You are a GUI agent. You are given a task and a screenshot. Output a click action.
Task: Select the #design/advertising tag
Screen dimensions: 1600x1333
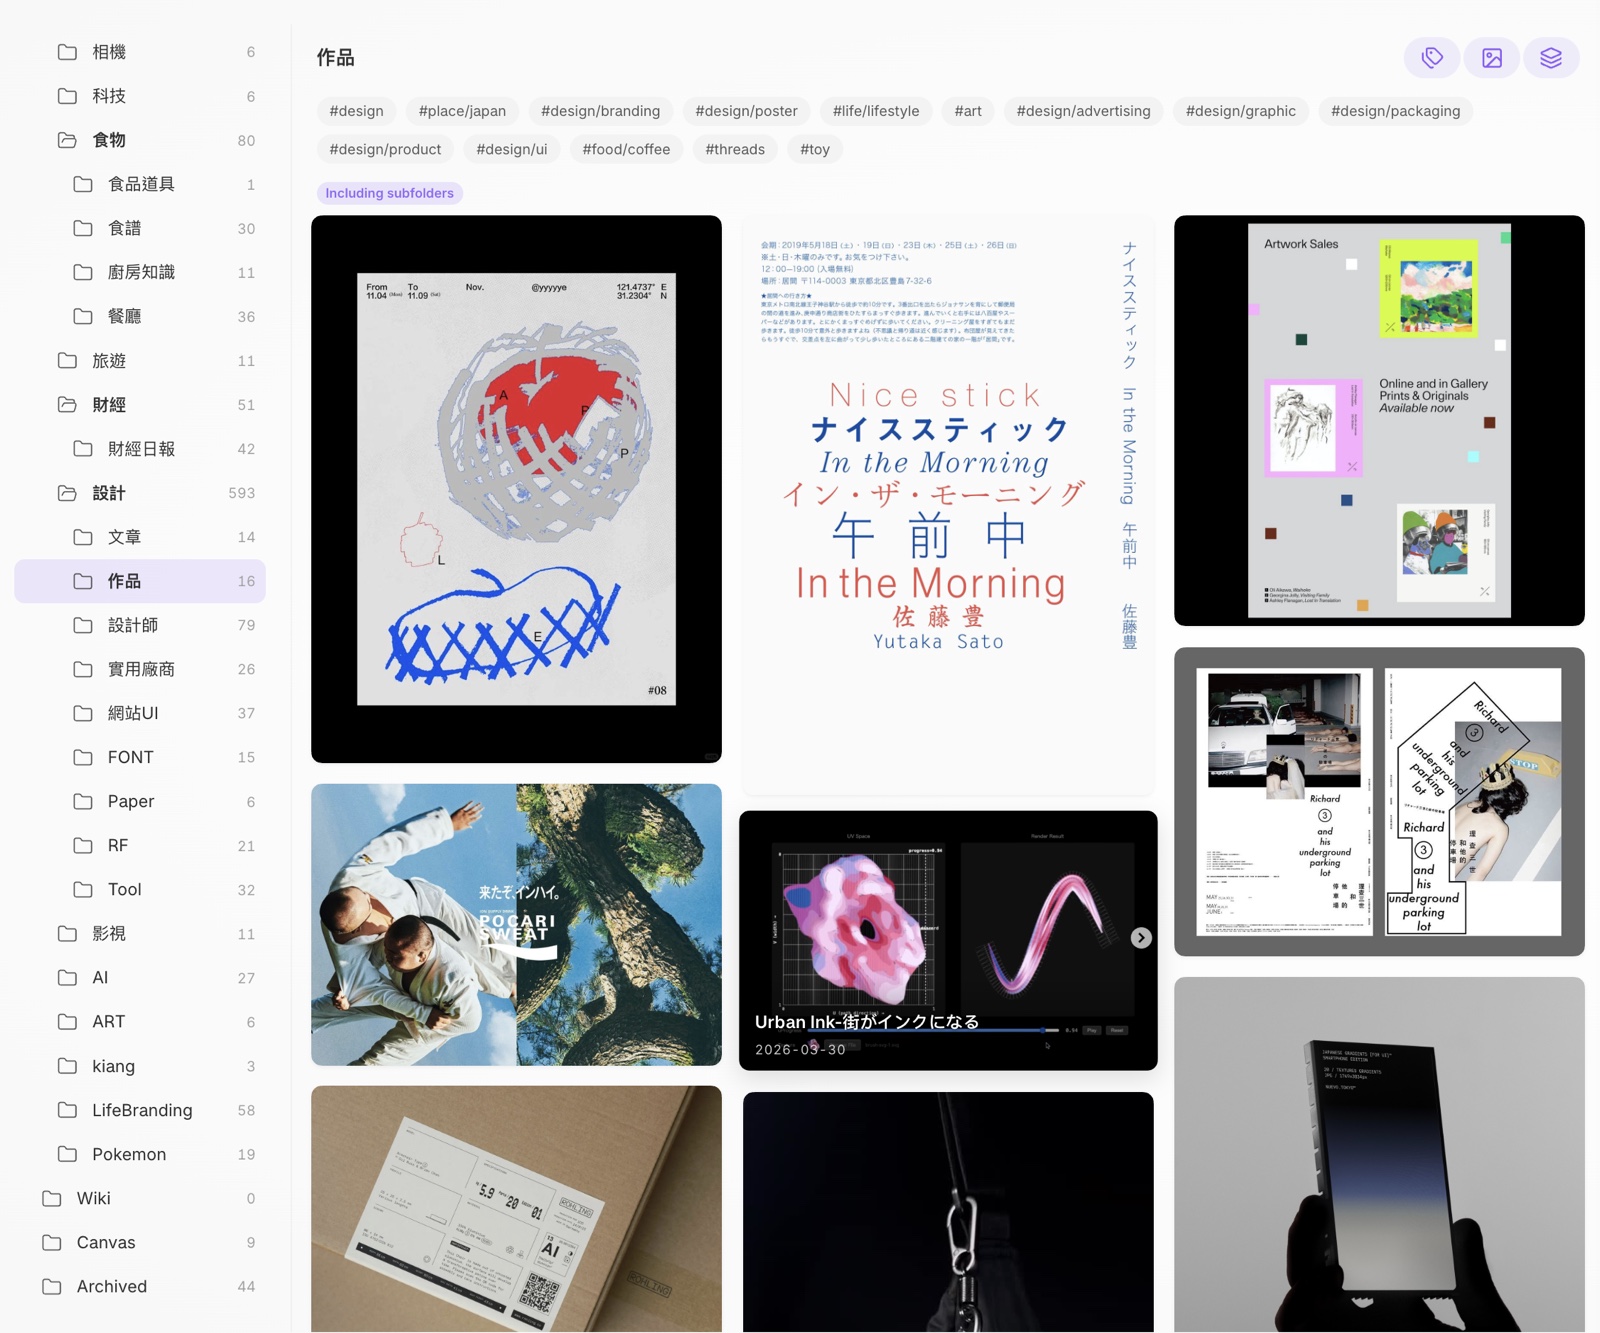coord(1083,111)
